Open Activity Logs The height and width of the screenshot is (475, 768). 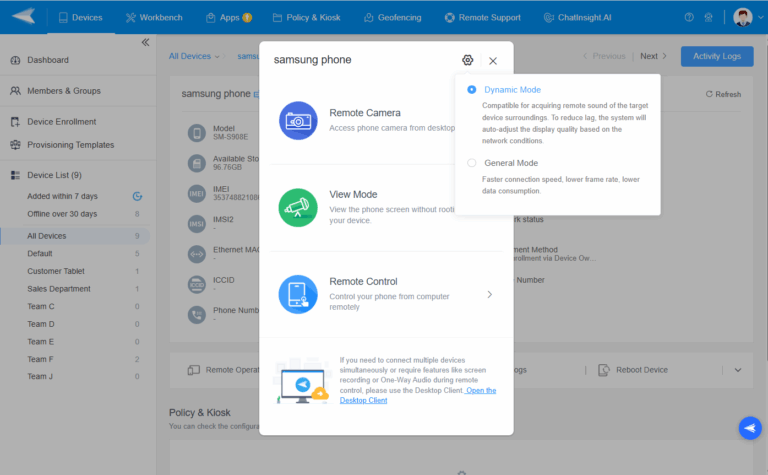coord(717,56)
